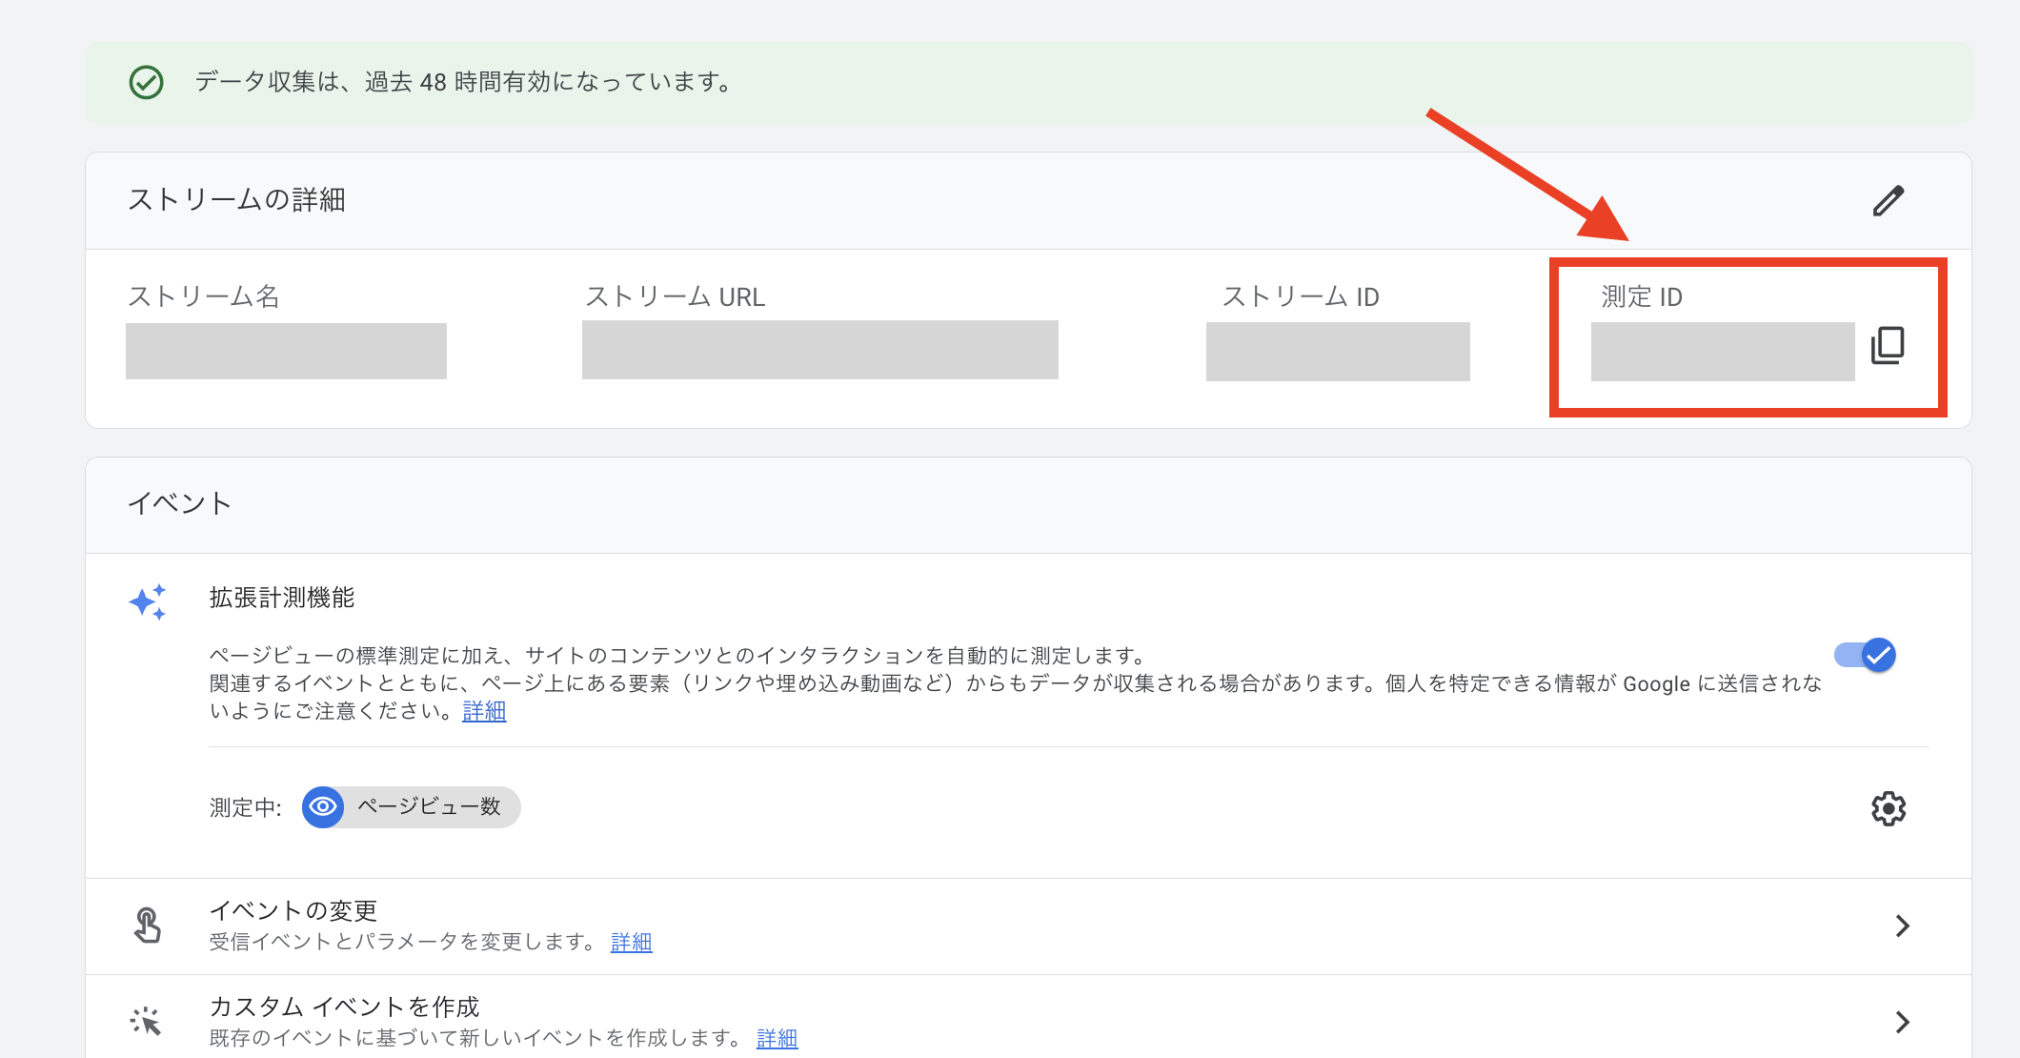2020x1058 pixels.
Task: Copy the measurement ID with the copy icon
Action: point(1888,346)
